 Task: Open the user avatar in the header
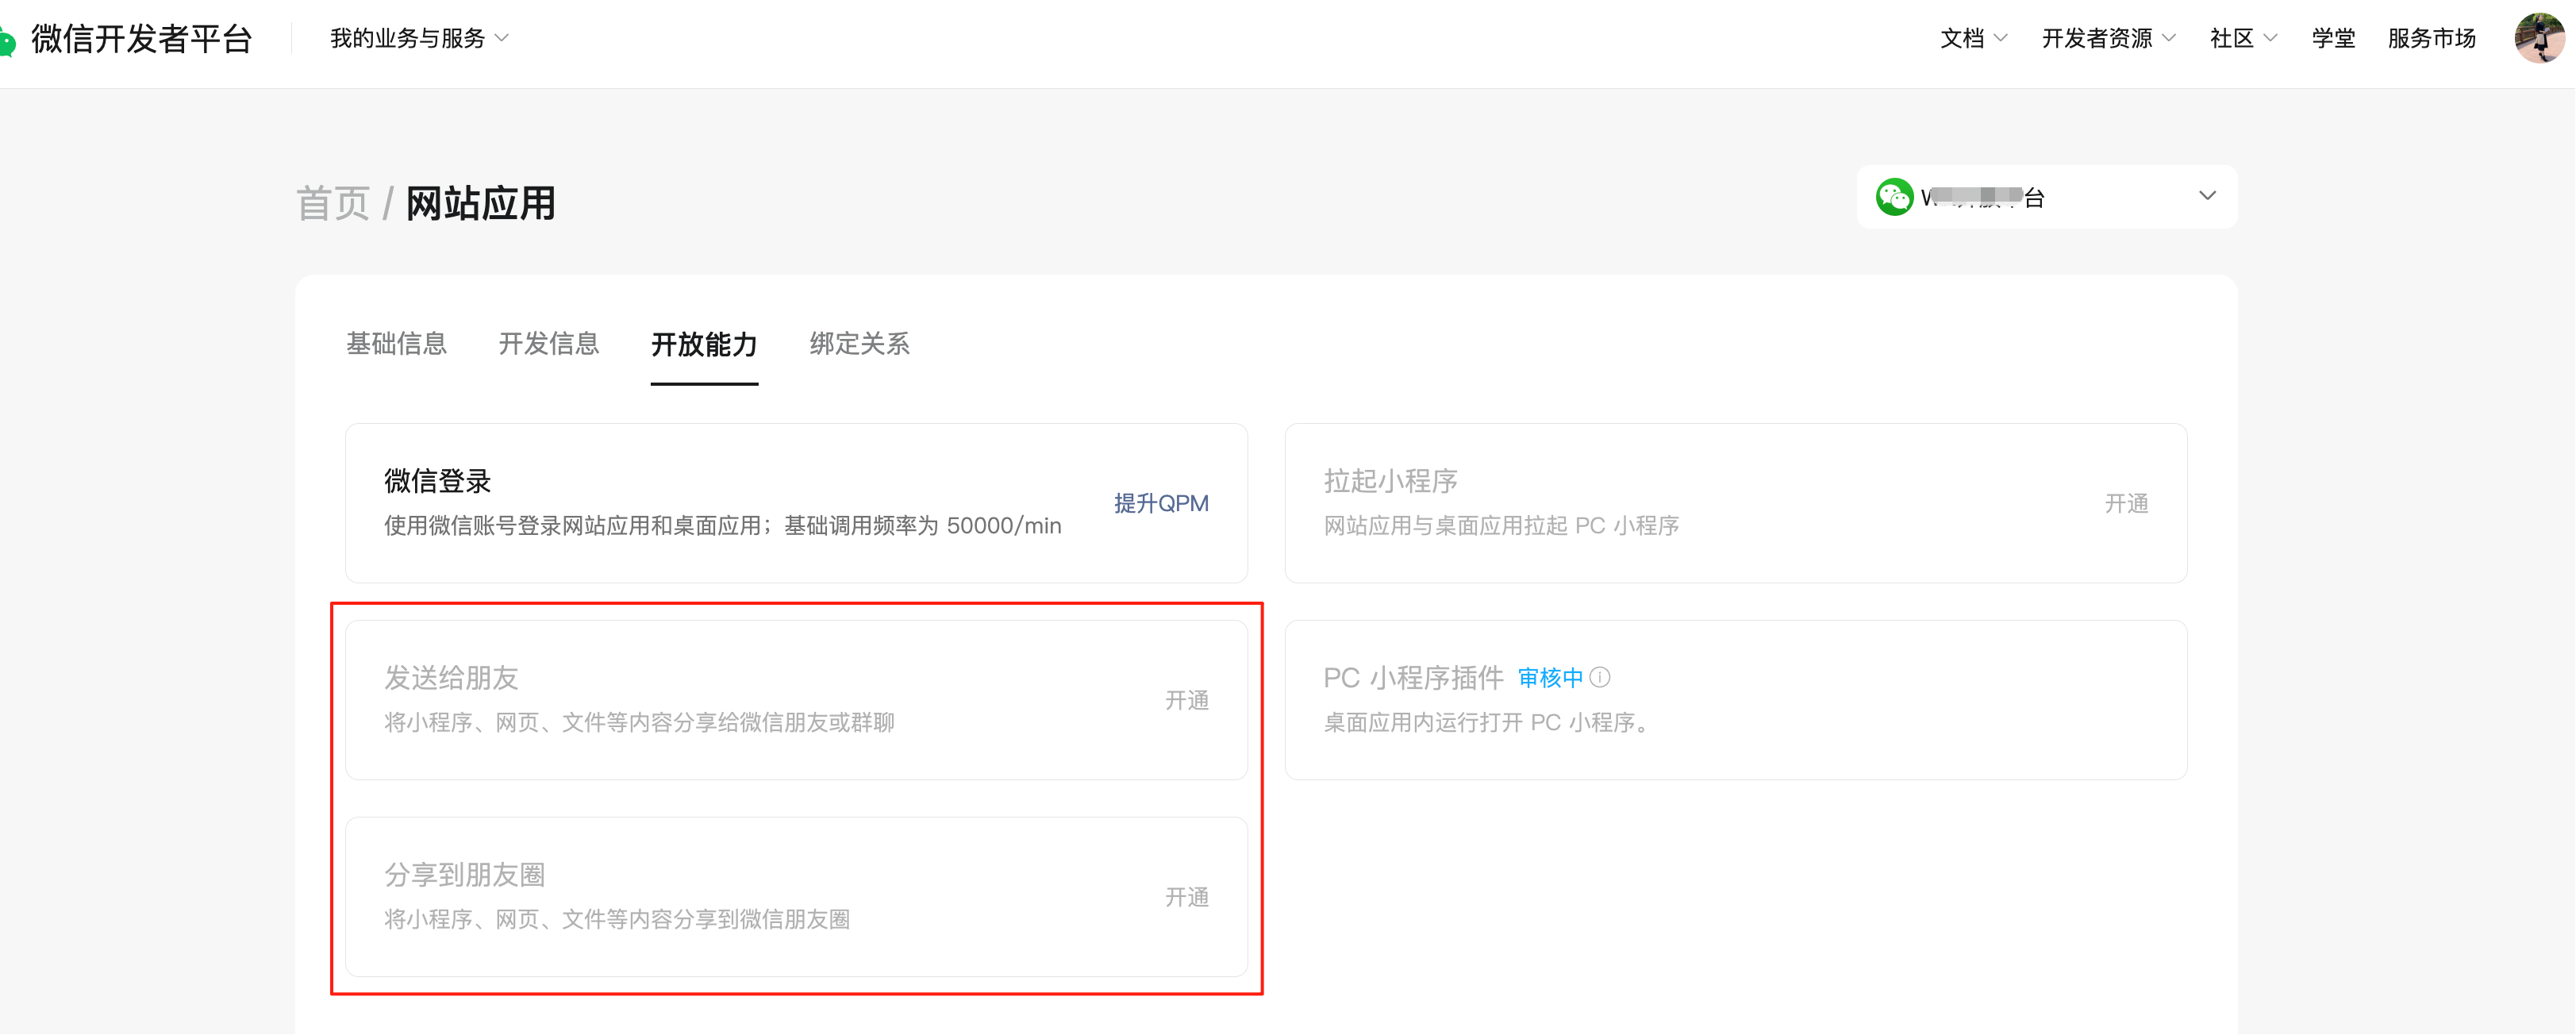[x=2540, y=38]
